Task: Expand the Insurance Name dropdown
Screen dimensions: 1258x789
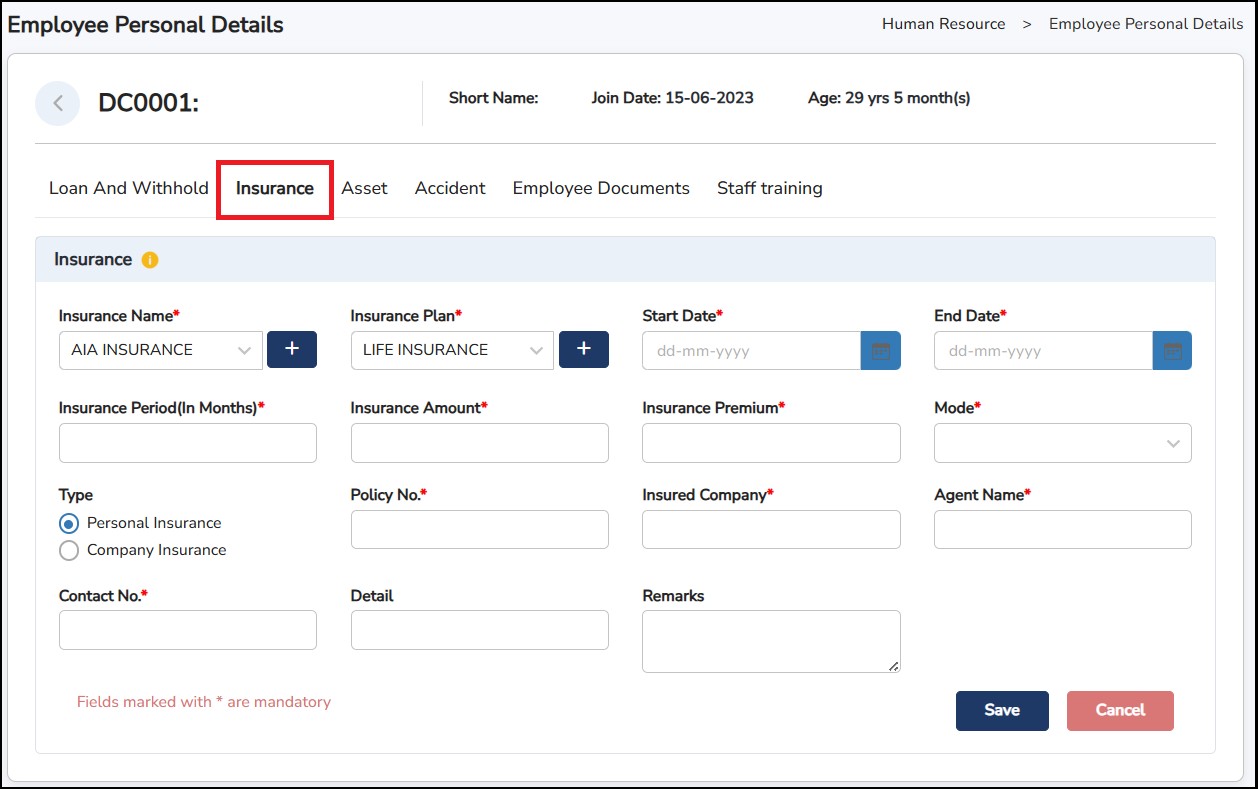Action: (x=161, y=350)
